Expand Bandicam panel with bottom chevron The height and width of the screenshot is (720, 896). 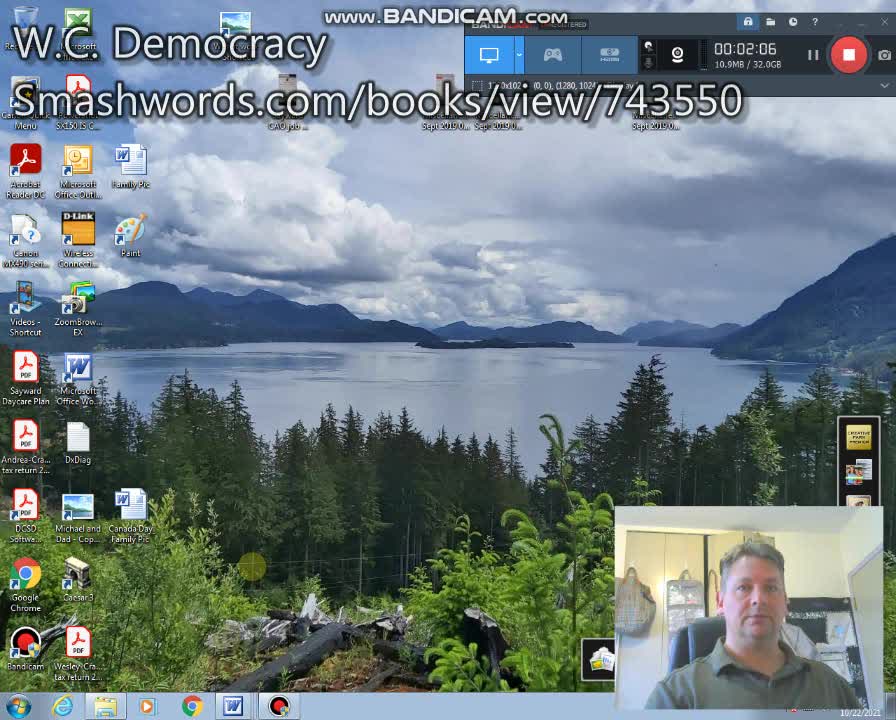point(884,86)
